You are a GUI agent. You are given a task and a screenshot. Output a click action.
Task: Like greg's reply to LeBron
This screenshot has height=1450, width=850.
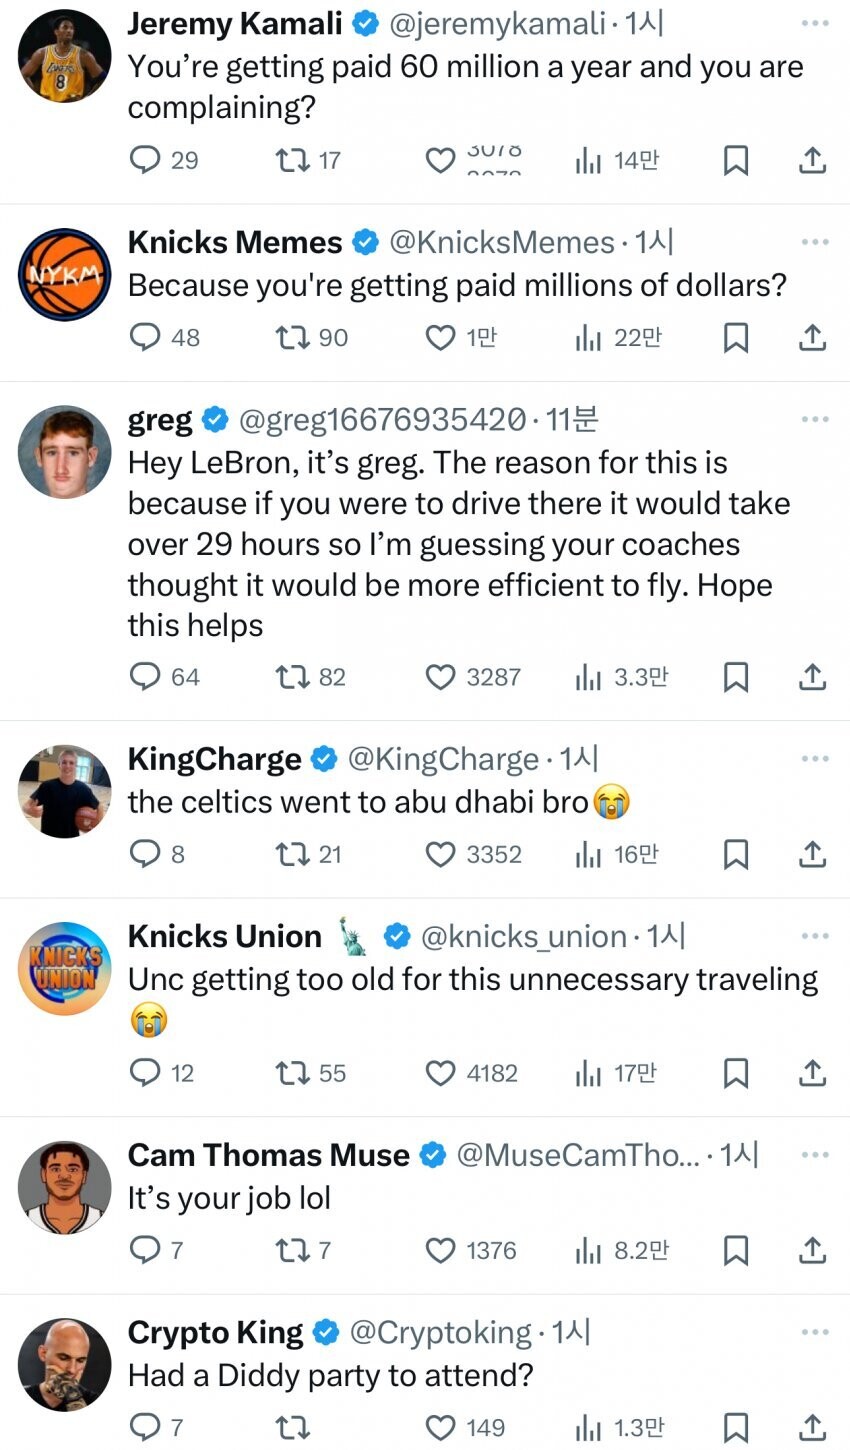(441, 678)
